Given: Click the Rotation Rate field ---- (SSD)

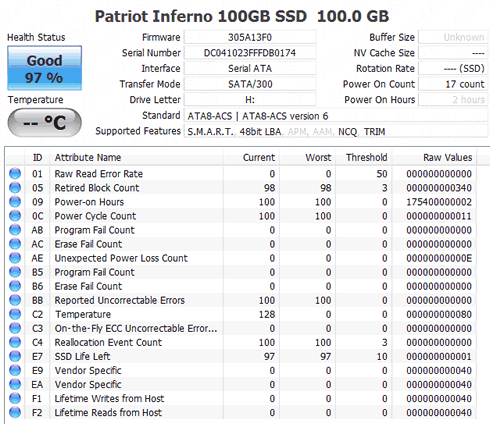Looking at the screenshot, I should point(453,68).
